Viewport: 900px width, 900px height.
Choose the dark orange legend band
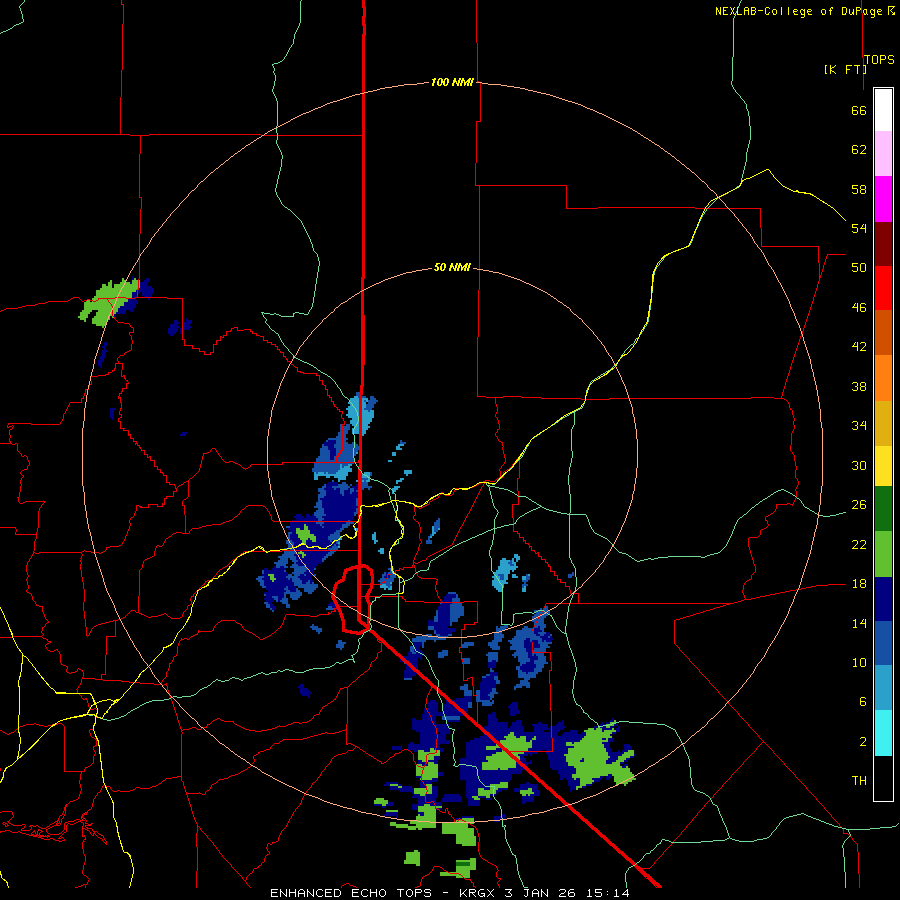[x=883, y=333]
